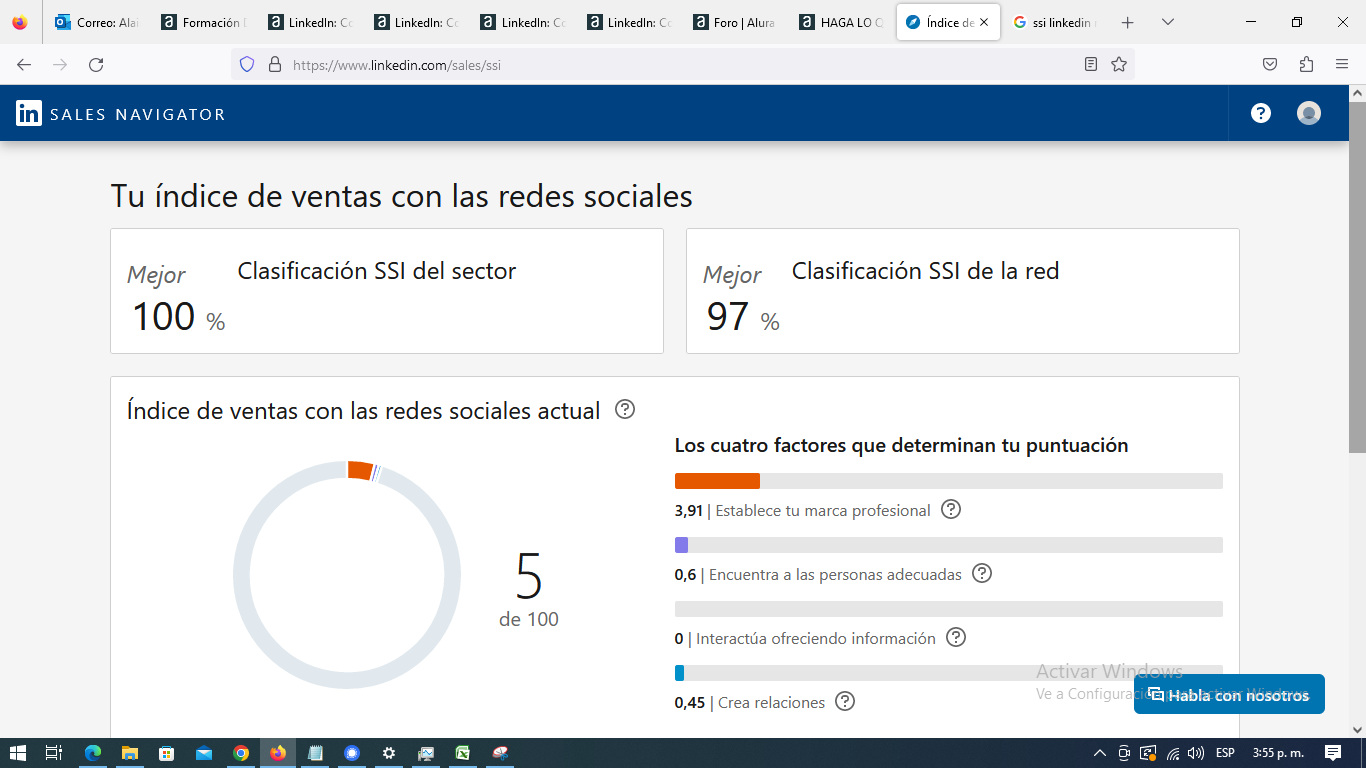1366x768 pixels.
Task: Open File Explorer from the taskbar
Action: coord(130,753)
